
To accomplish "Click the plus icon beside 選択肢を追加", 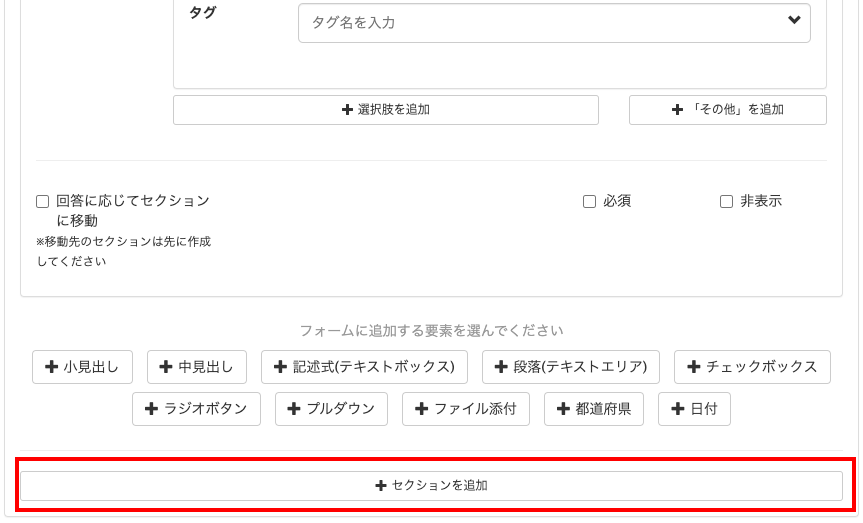I will pyautogui.click(x=347, y=110).
